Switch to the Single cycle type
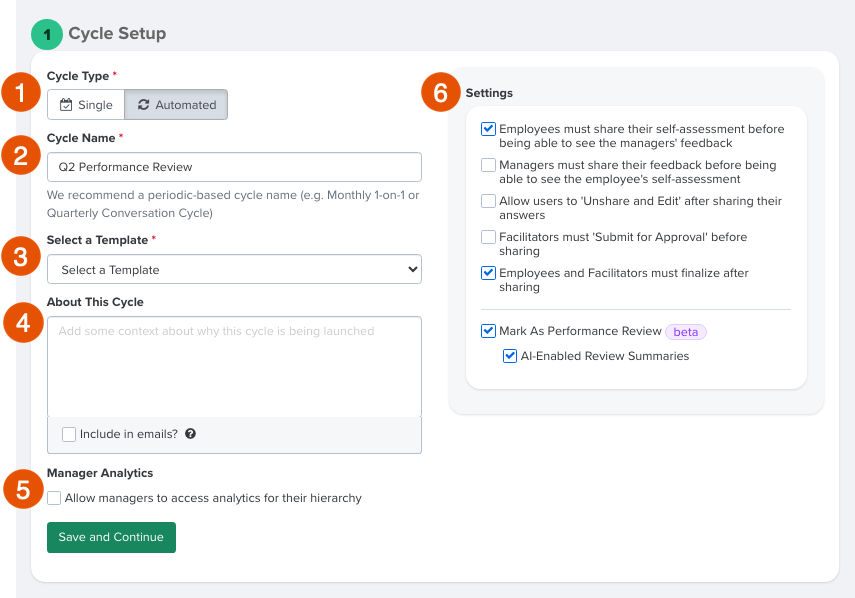The width and height of the screenshot is (855, 598). pos(85,104)
